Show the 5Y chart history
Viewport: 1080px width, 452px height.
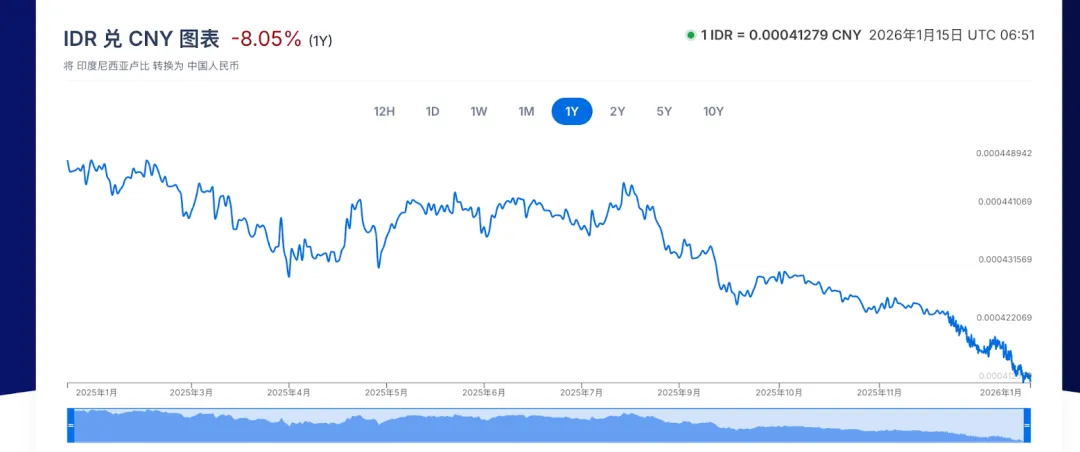point(664,111)
